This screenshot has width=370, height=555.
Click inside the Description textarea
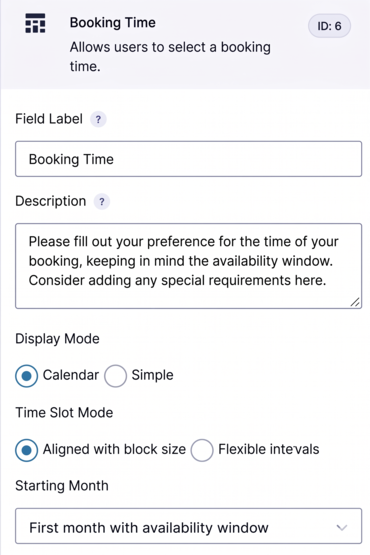pos(188,266)
